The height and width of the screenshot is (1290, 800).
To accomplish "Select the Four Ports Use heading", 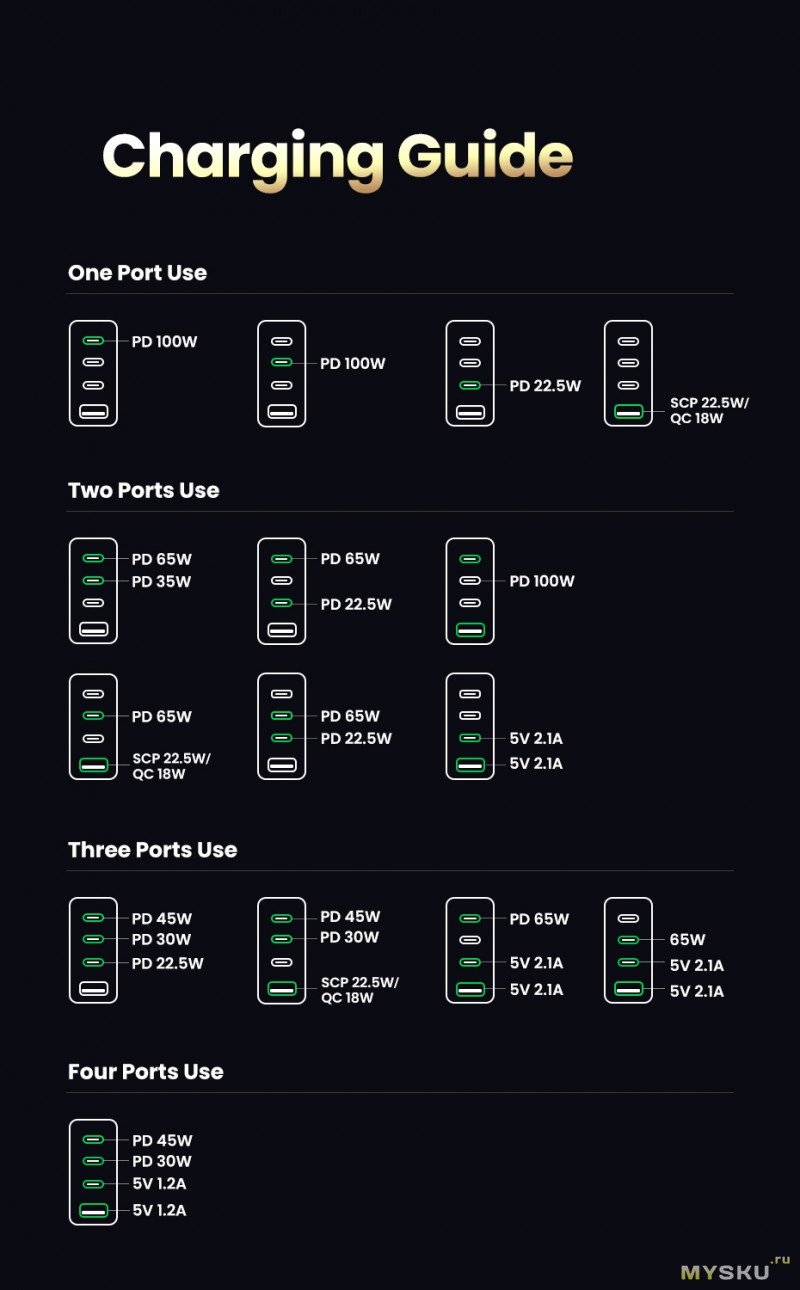I will tap(145, 1072).
